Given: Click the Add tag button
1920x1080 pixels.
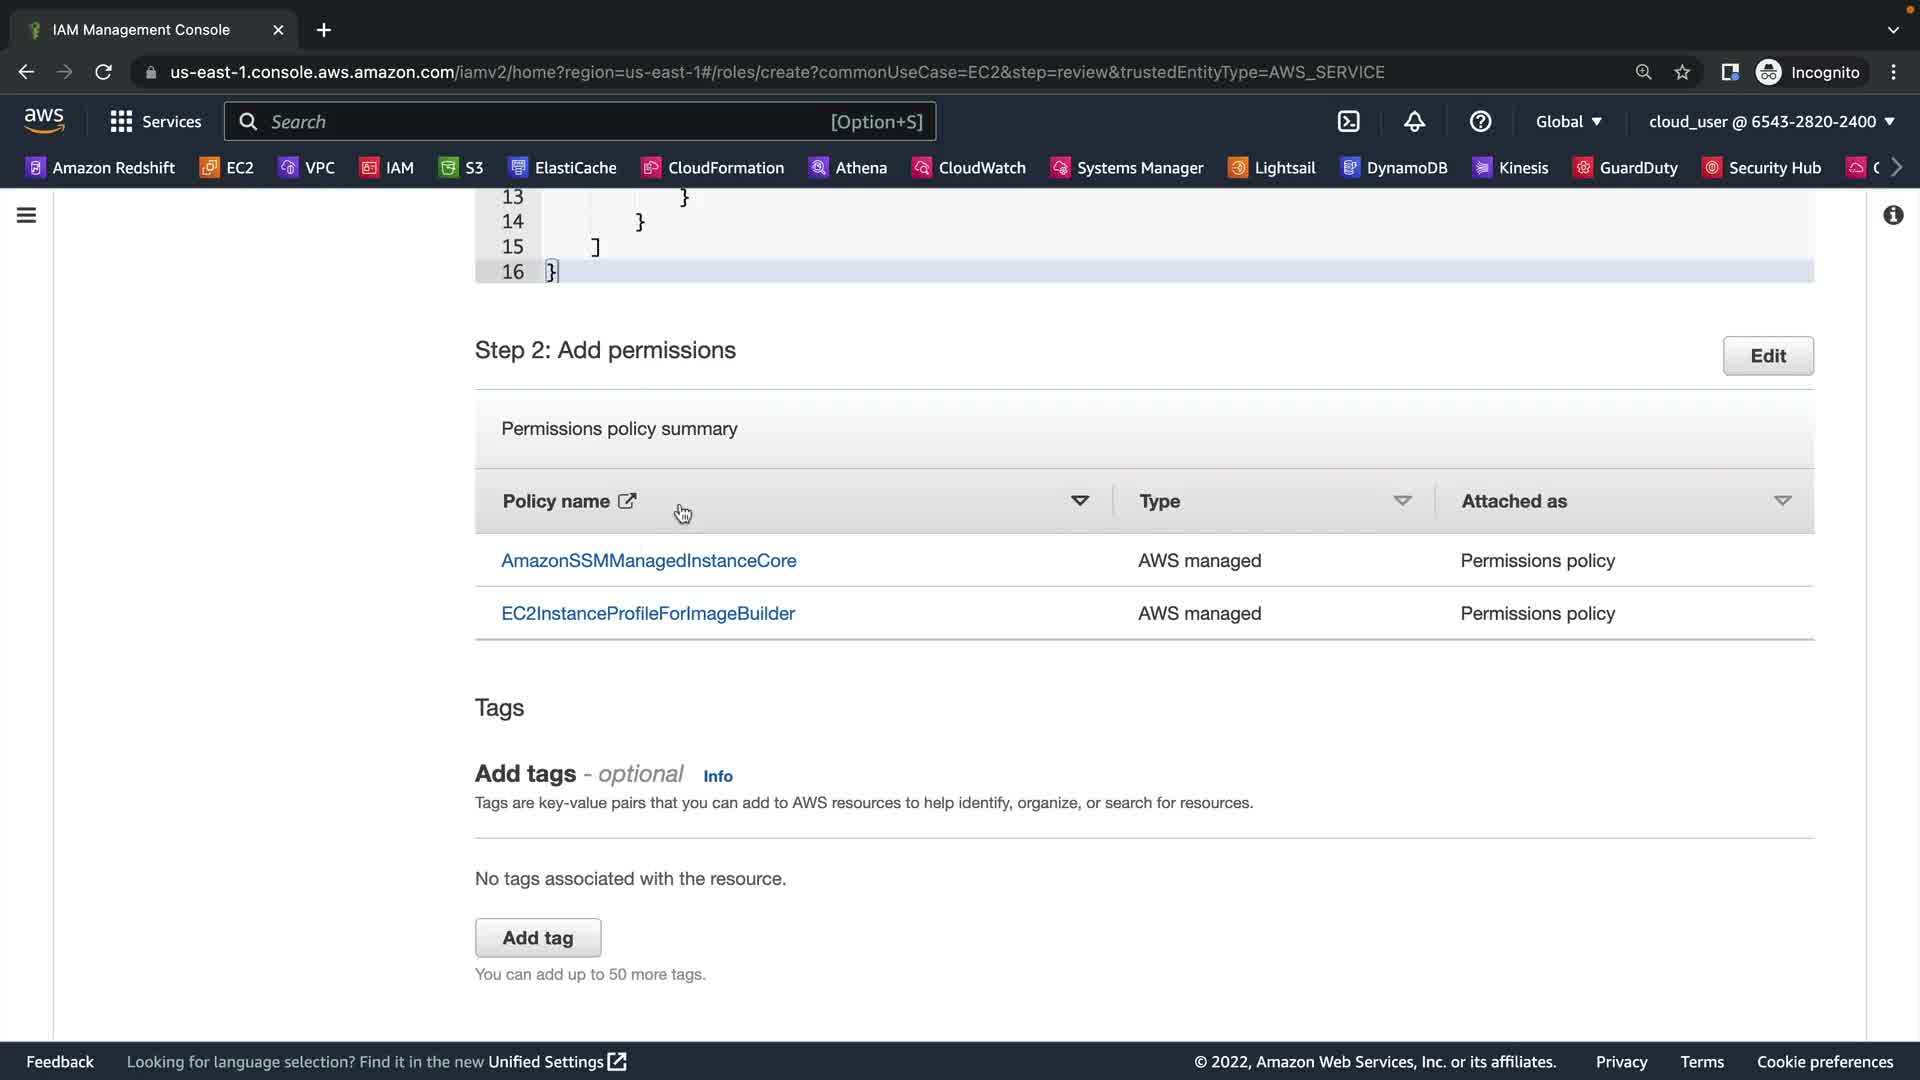Looking at the screenshot, I should (538, 937).
